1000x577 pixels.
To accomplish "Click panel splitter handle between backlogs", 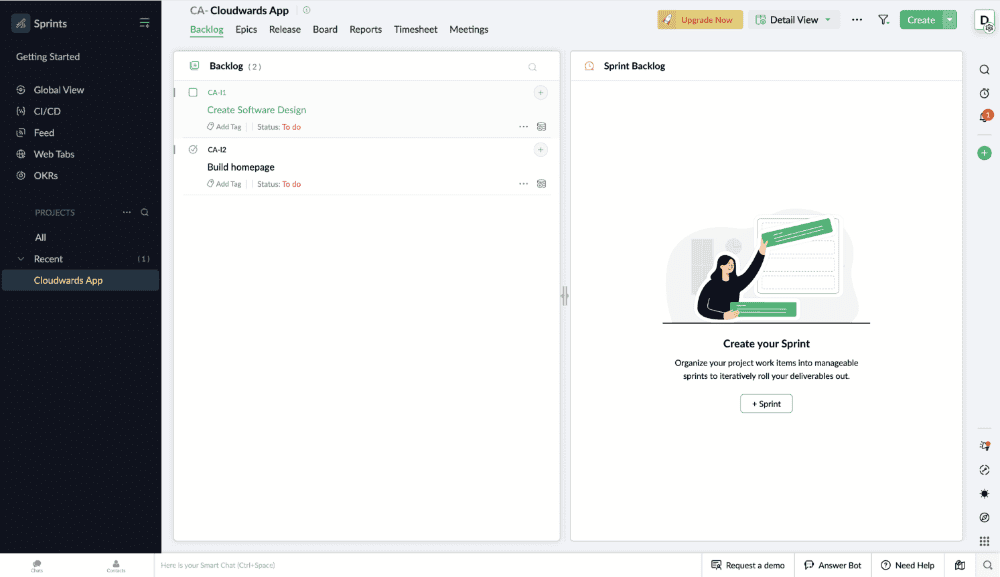I will point(564,296).
